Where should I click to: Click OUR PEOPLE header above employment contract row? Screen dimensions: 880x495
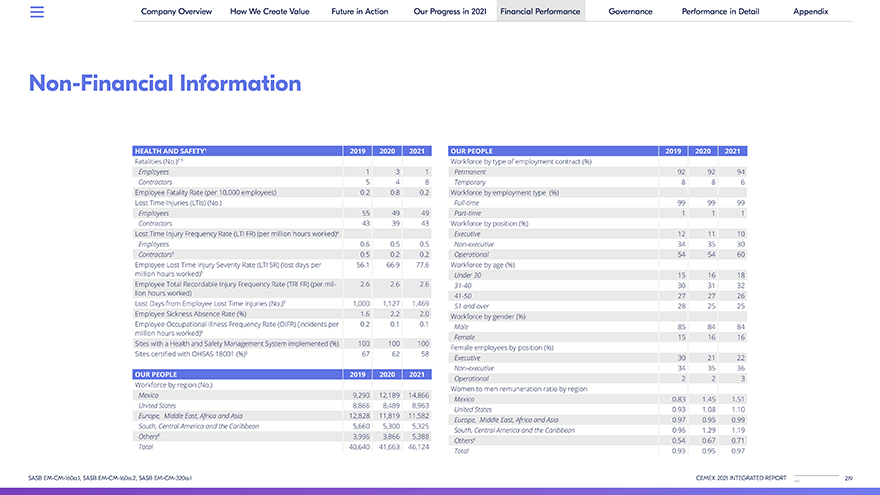(x=472, y=151)
